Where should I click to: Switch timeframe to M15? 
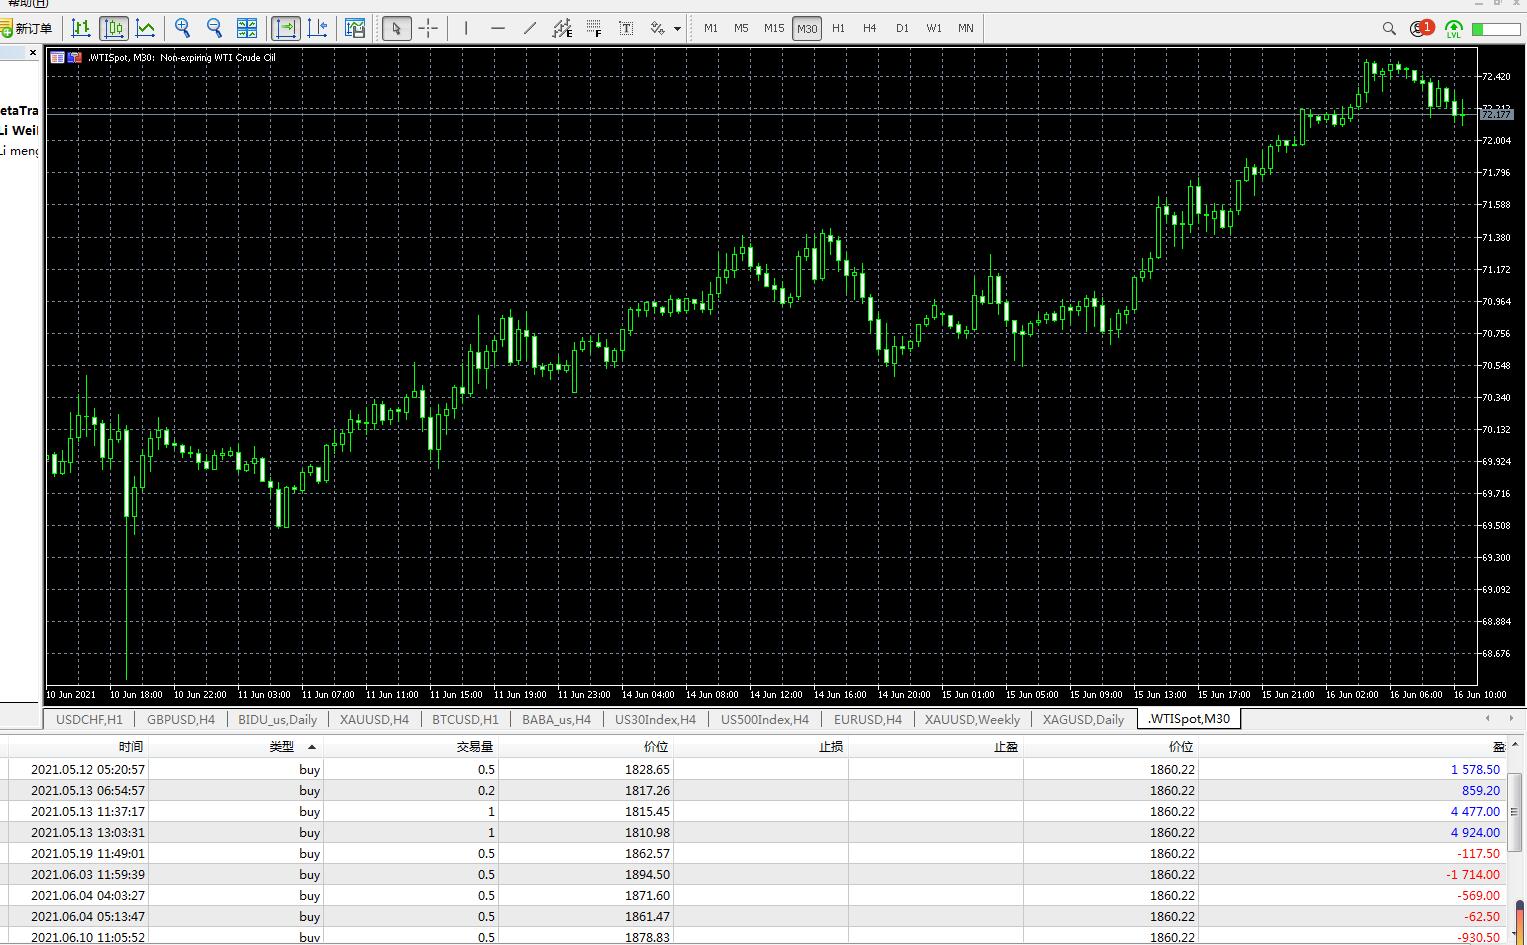[x=774, y=28]
